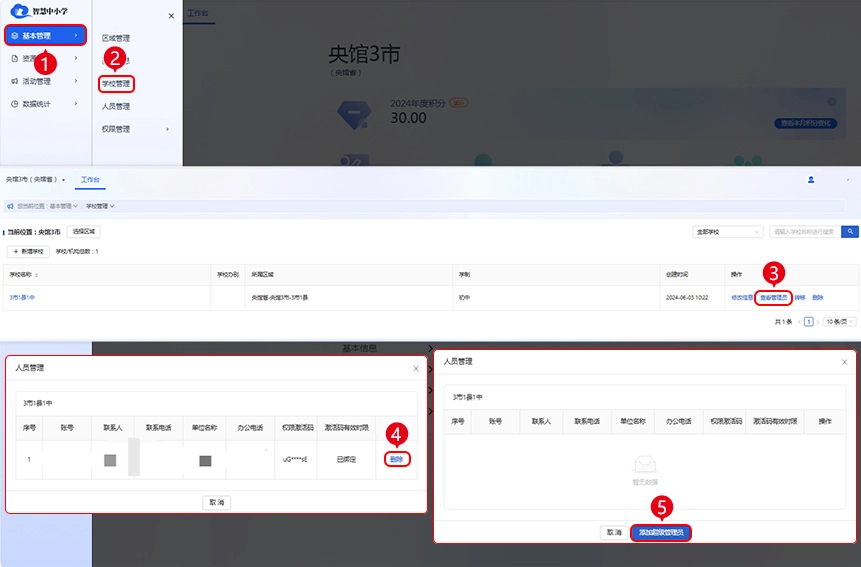Open the 10条/页 page size dropdown
861x567 pixels.
pos(838,322)
